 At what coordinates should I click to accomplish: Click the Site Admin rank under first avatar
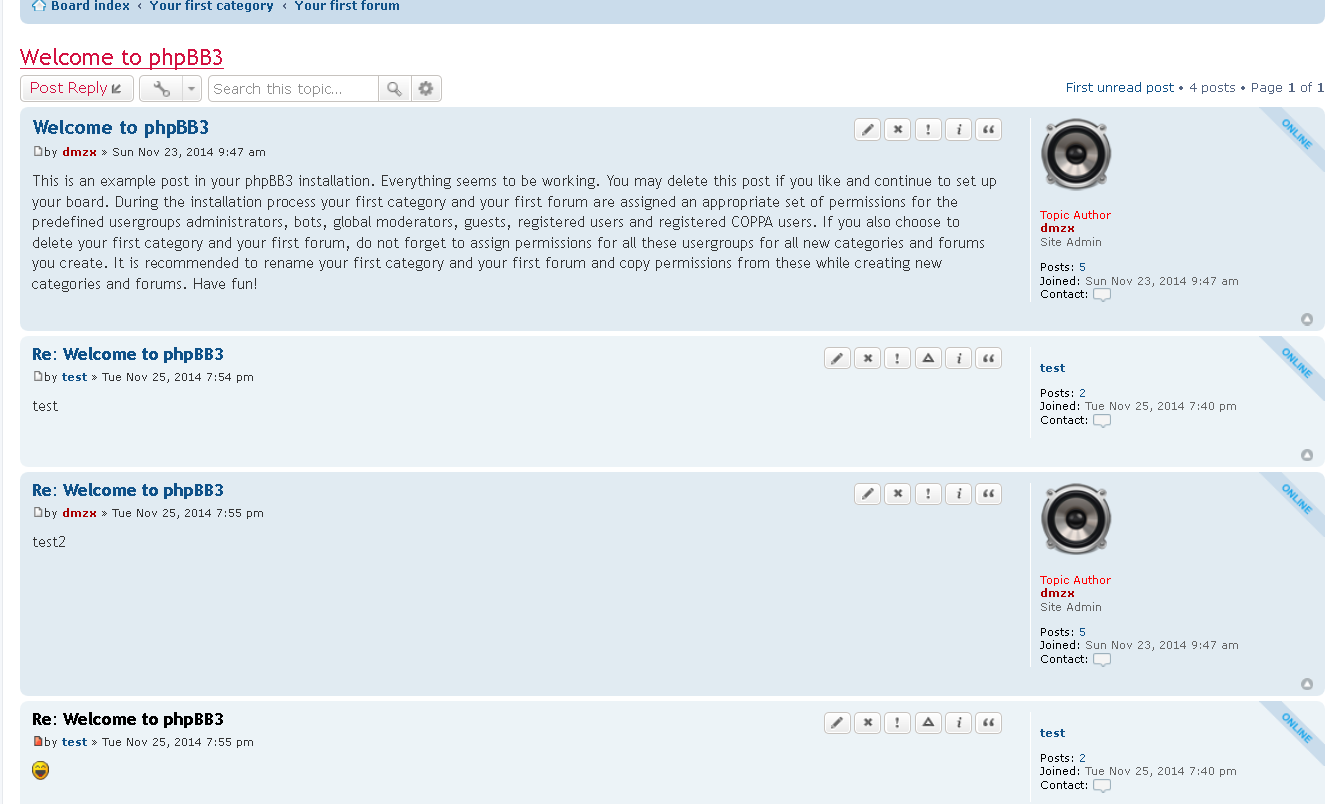click(1071, 242)
